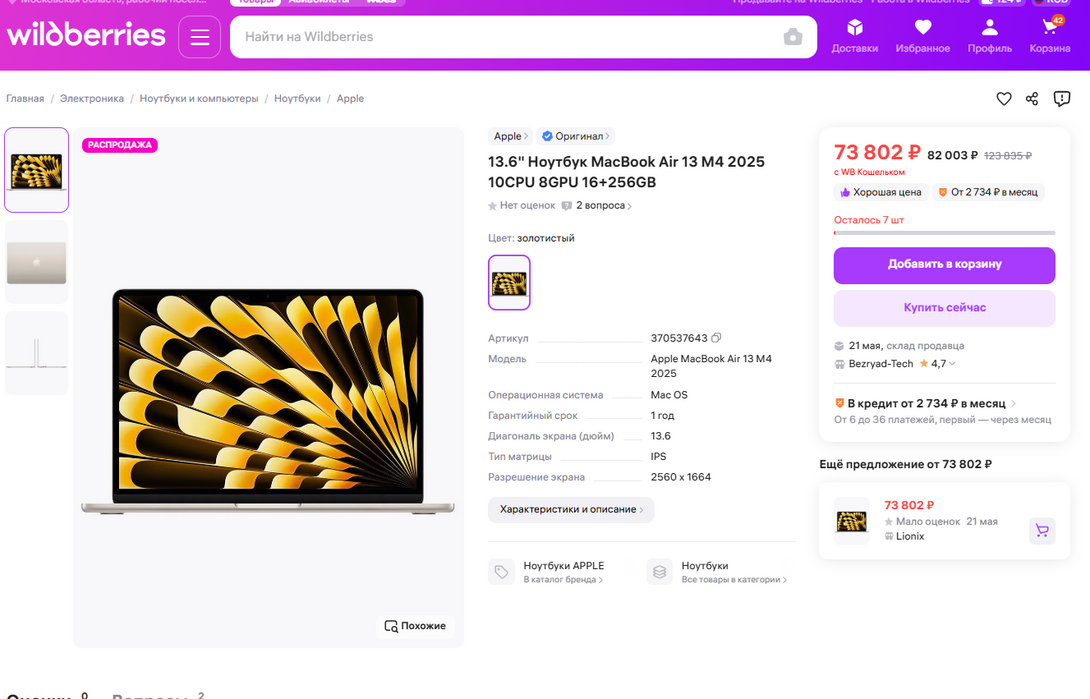This screenshot has width=1090, height=699.
Task: Go to Электроника breadcrumb
Action: click(92, 99)
